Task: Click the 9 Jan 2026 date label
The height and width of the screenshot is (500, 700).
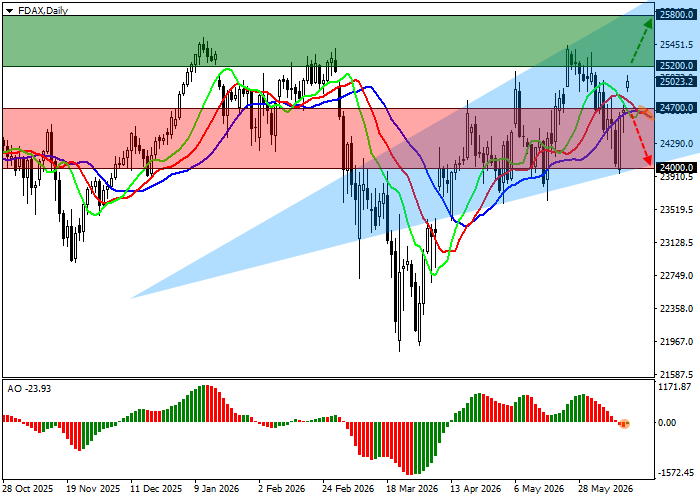Action: coord(217,489)
